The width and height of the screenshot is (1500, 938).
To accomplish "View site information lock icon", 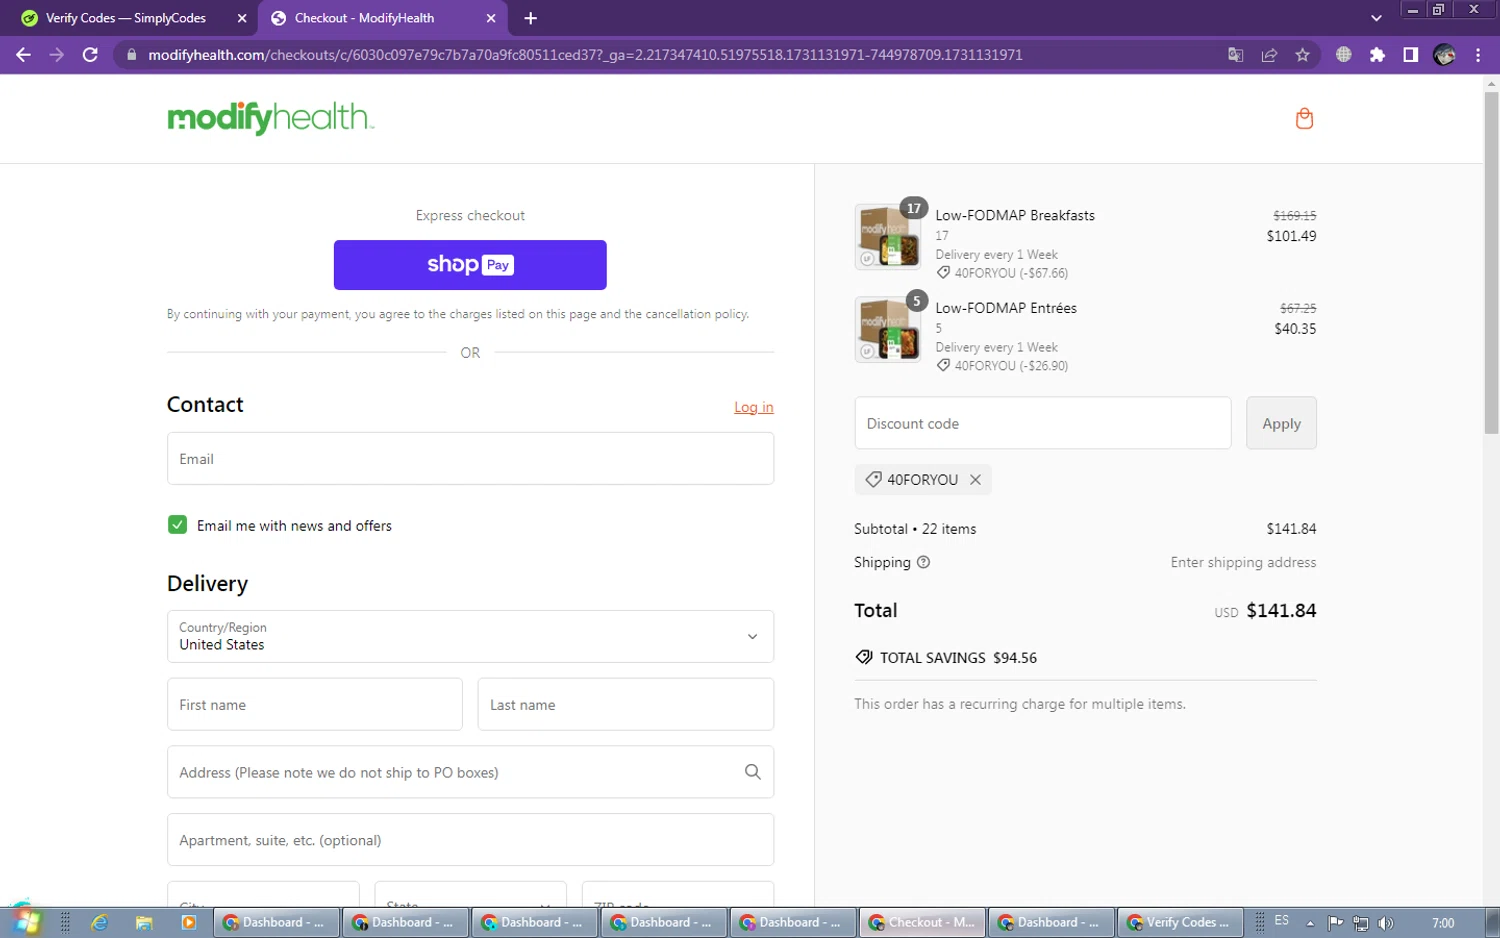I will [x=131, y=55].
